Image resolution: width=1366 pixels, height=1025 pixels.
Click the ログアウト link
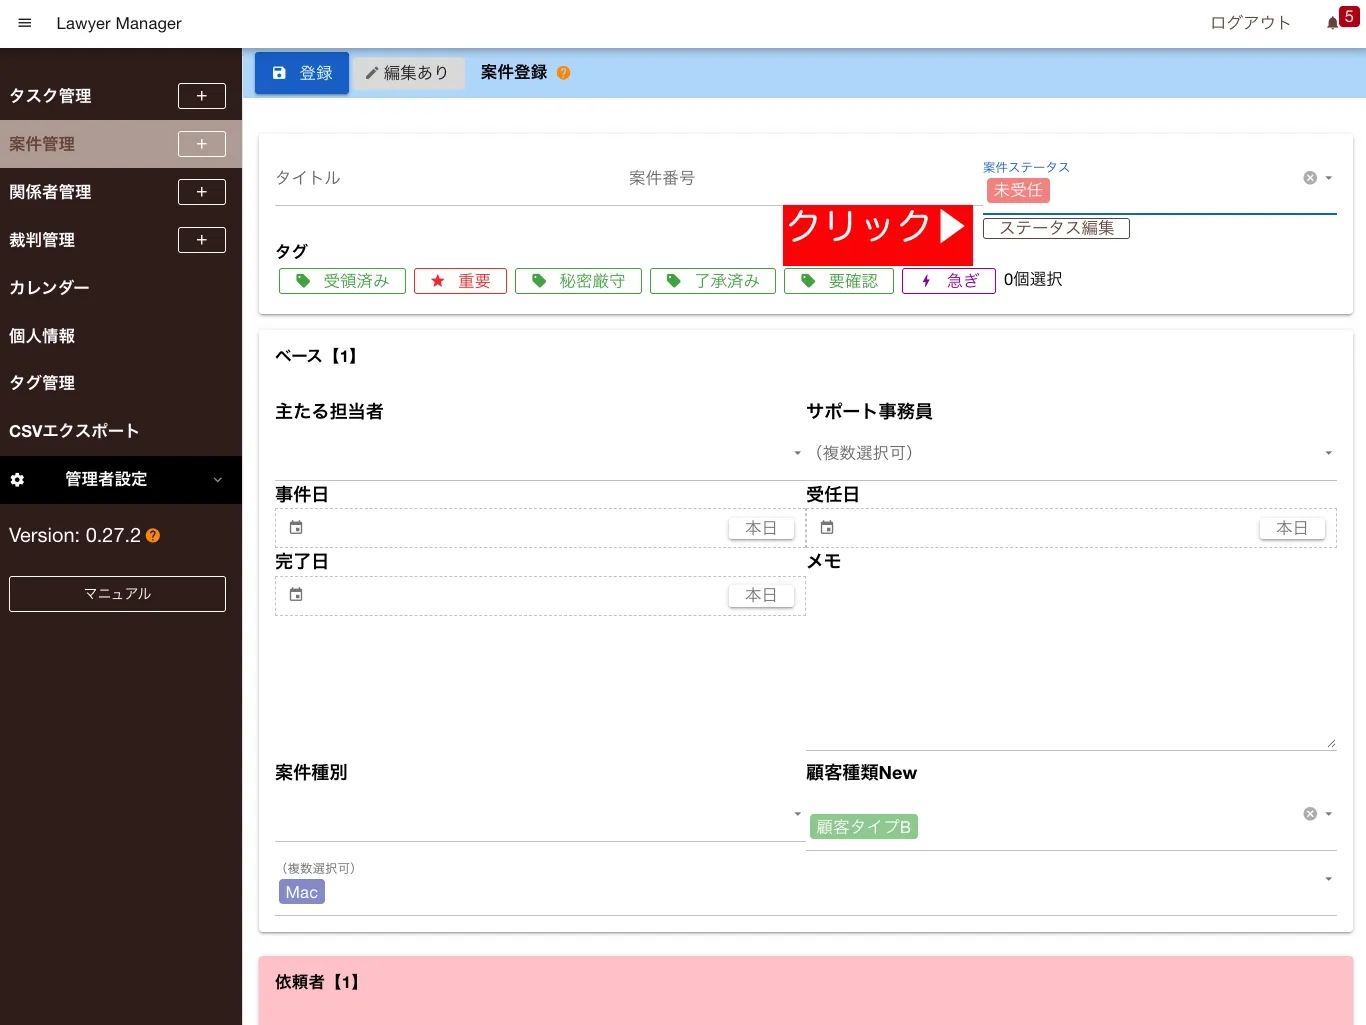tap(1250, 23)
